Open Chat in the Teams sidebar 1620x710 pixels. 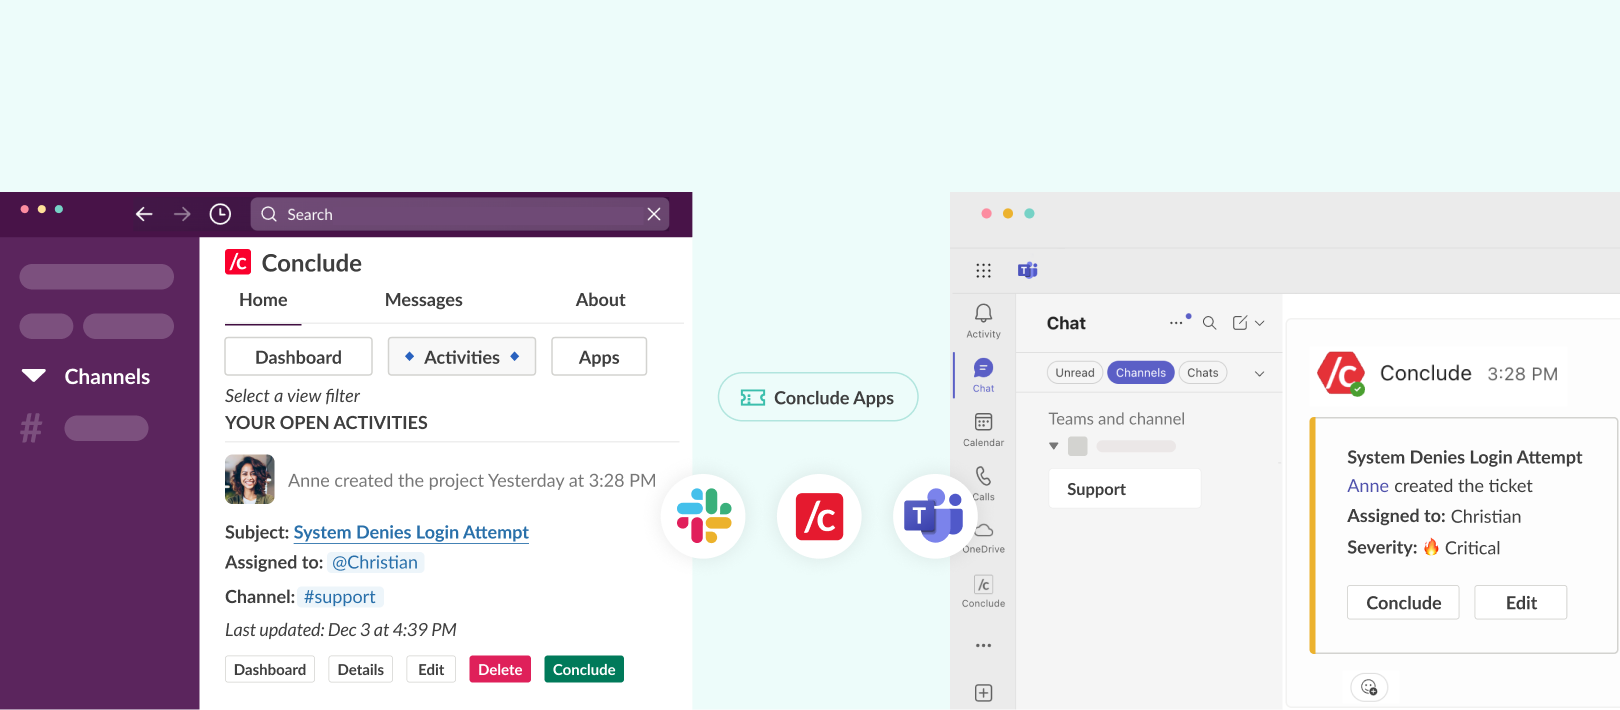[983, 375]
